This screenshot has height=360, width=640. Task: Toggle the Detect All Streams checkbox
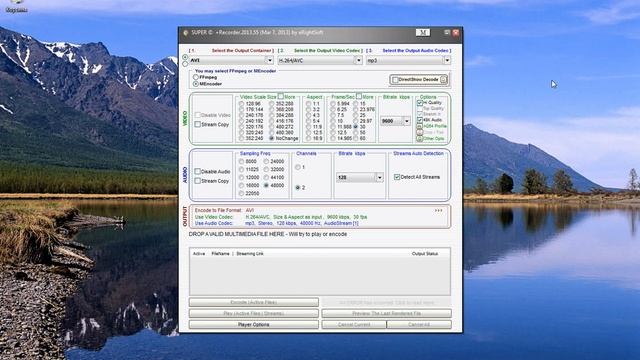pyautogui.click(x=397, y=177)
